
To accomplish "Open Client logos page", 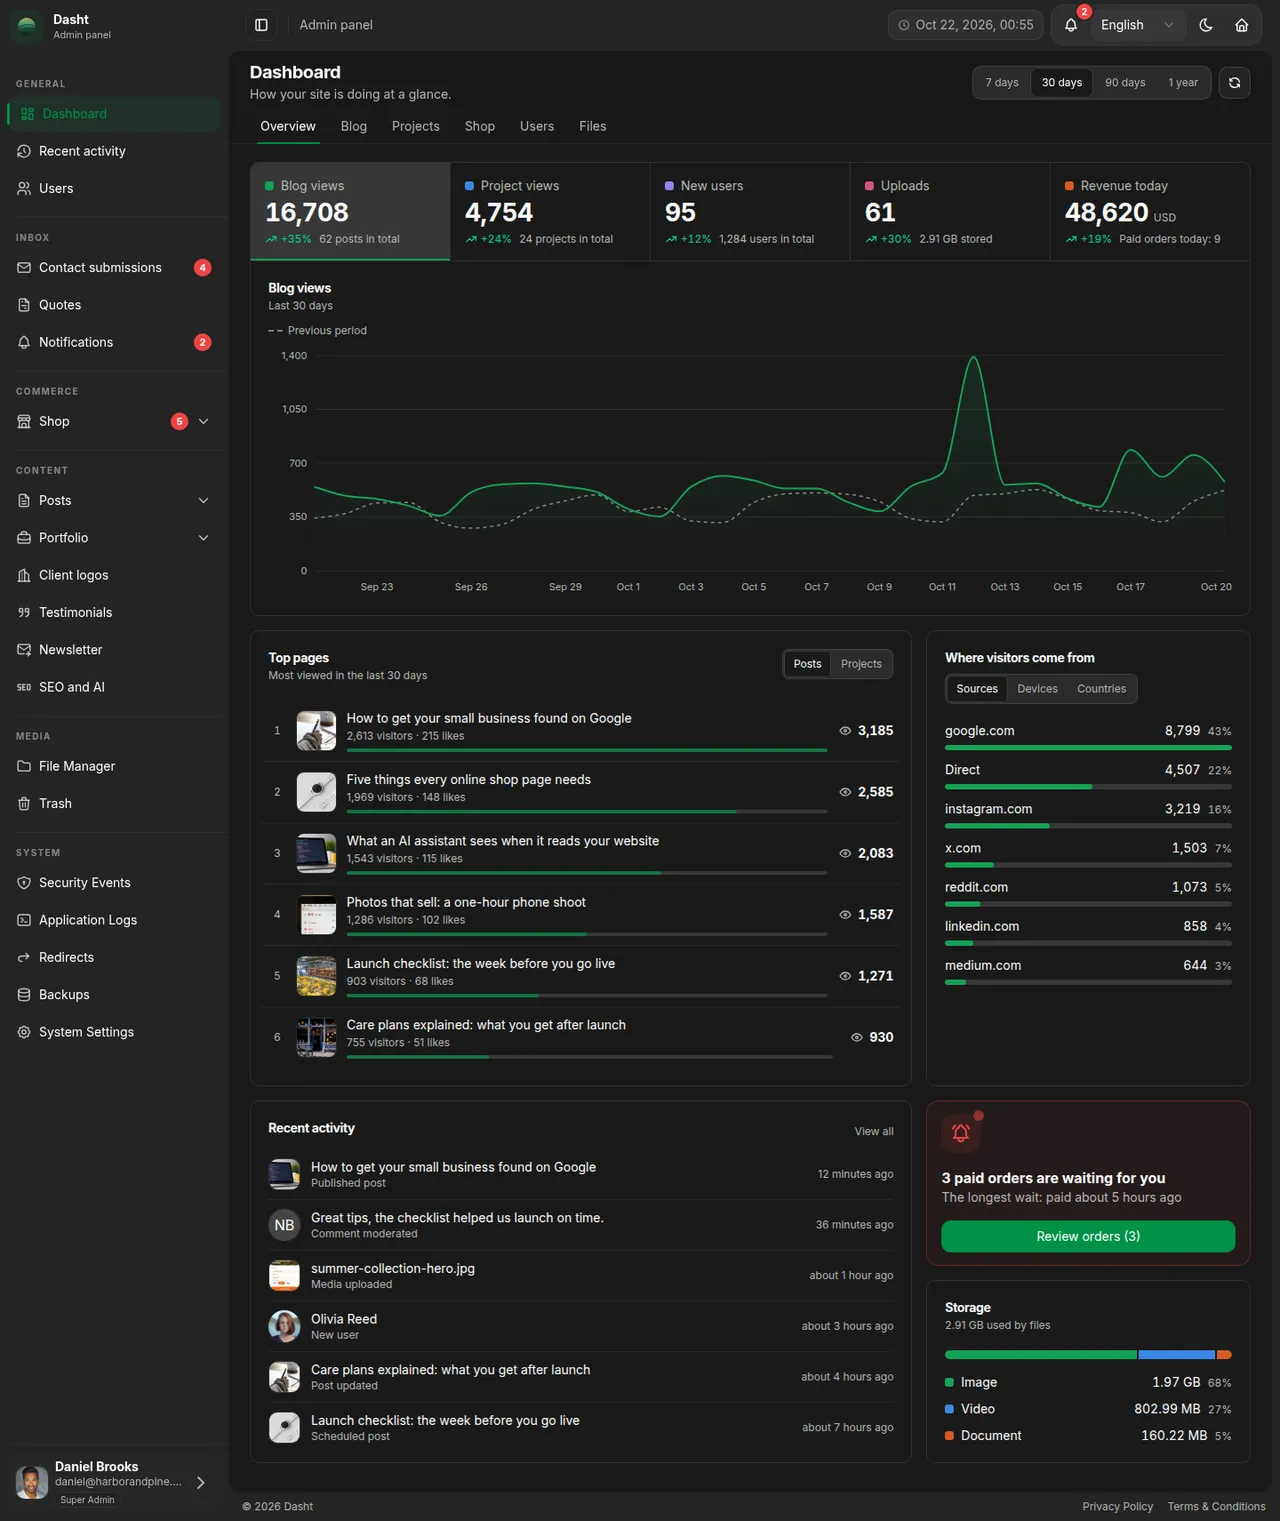I will pos(114,575).
